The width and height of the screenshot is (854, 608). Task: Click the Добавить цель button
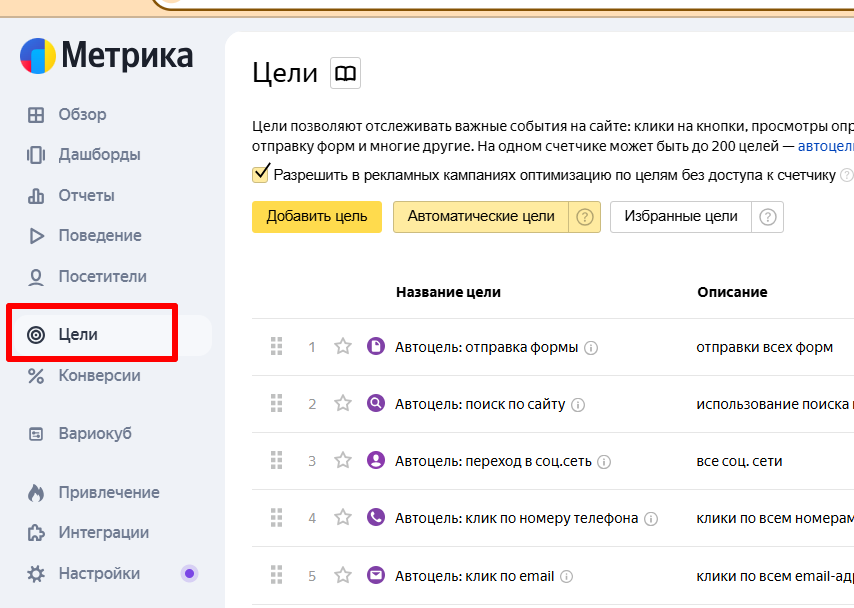(317, 217)
